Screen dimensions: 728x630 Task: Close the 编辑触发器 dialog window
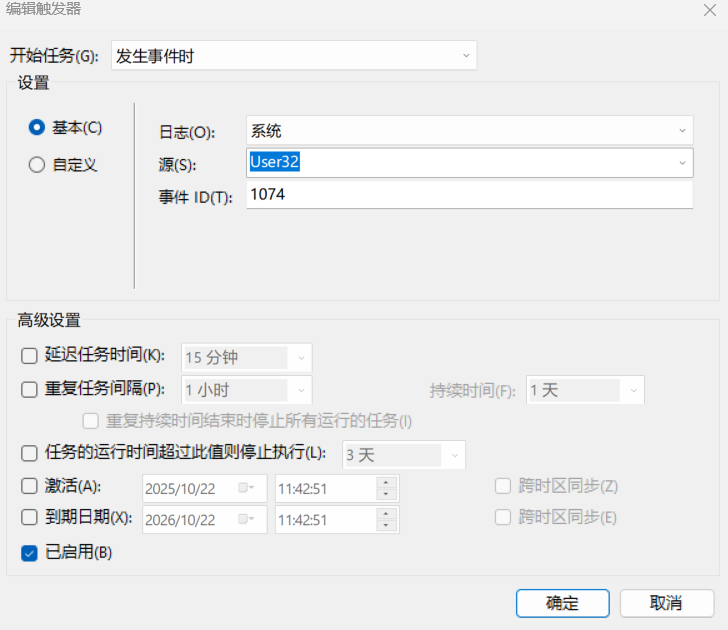point(709,9)
